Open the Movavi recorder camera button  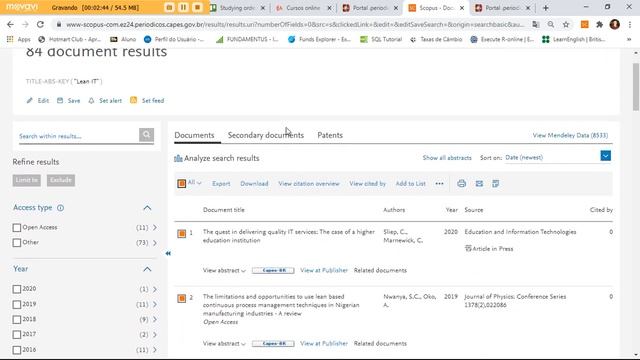click(x=169, y=7)
